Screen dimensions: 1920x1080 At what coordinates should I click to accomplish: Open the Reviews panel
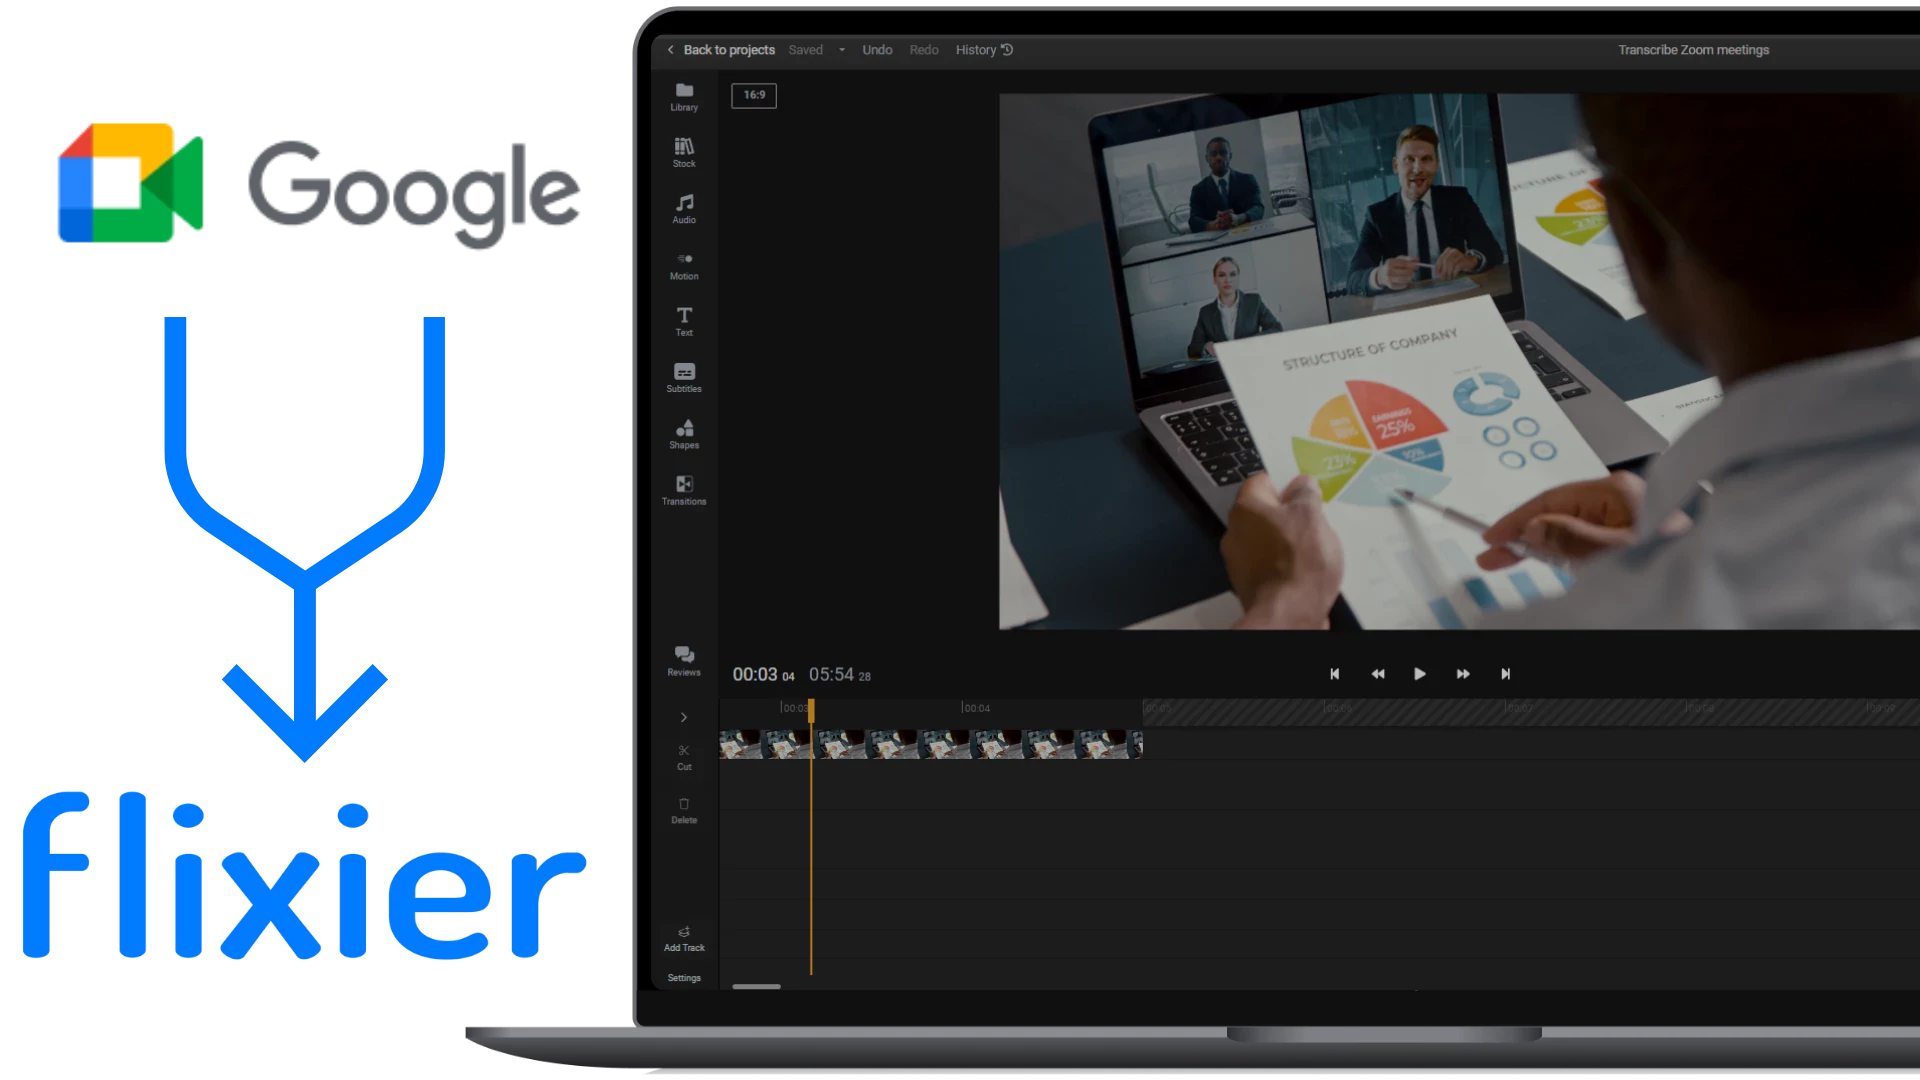pyautogui.click(x=684, y=661)
